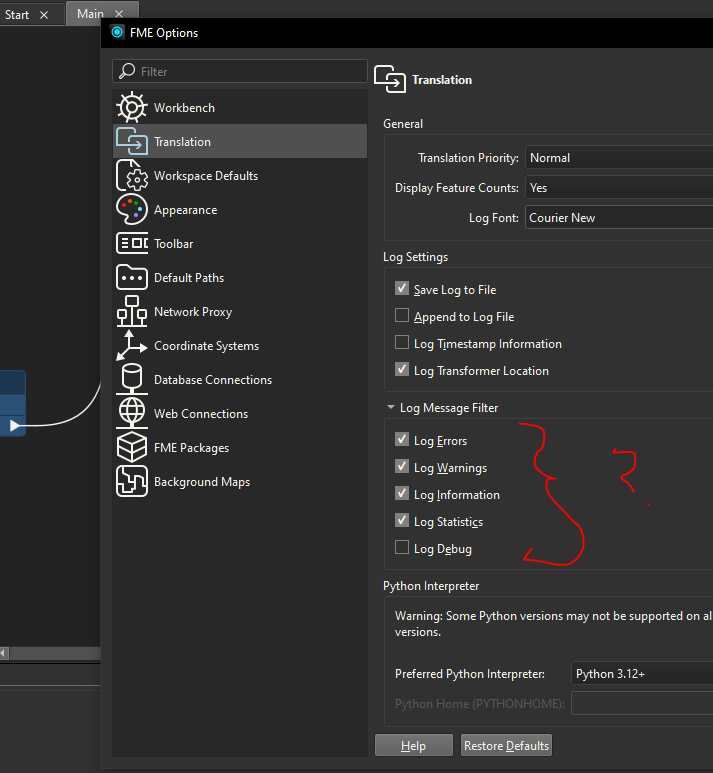Select Workbench in options list
Screen dimensions: 713x773
pos(240,107)
